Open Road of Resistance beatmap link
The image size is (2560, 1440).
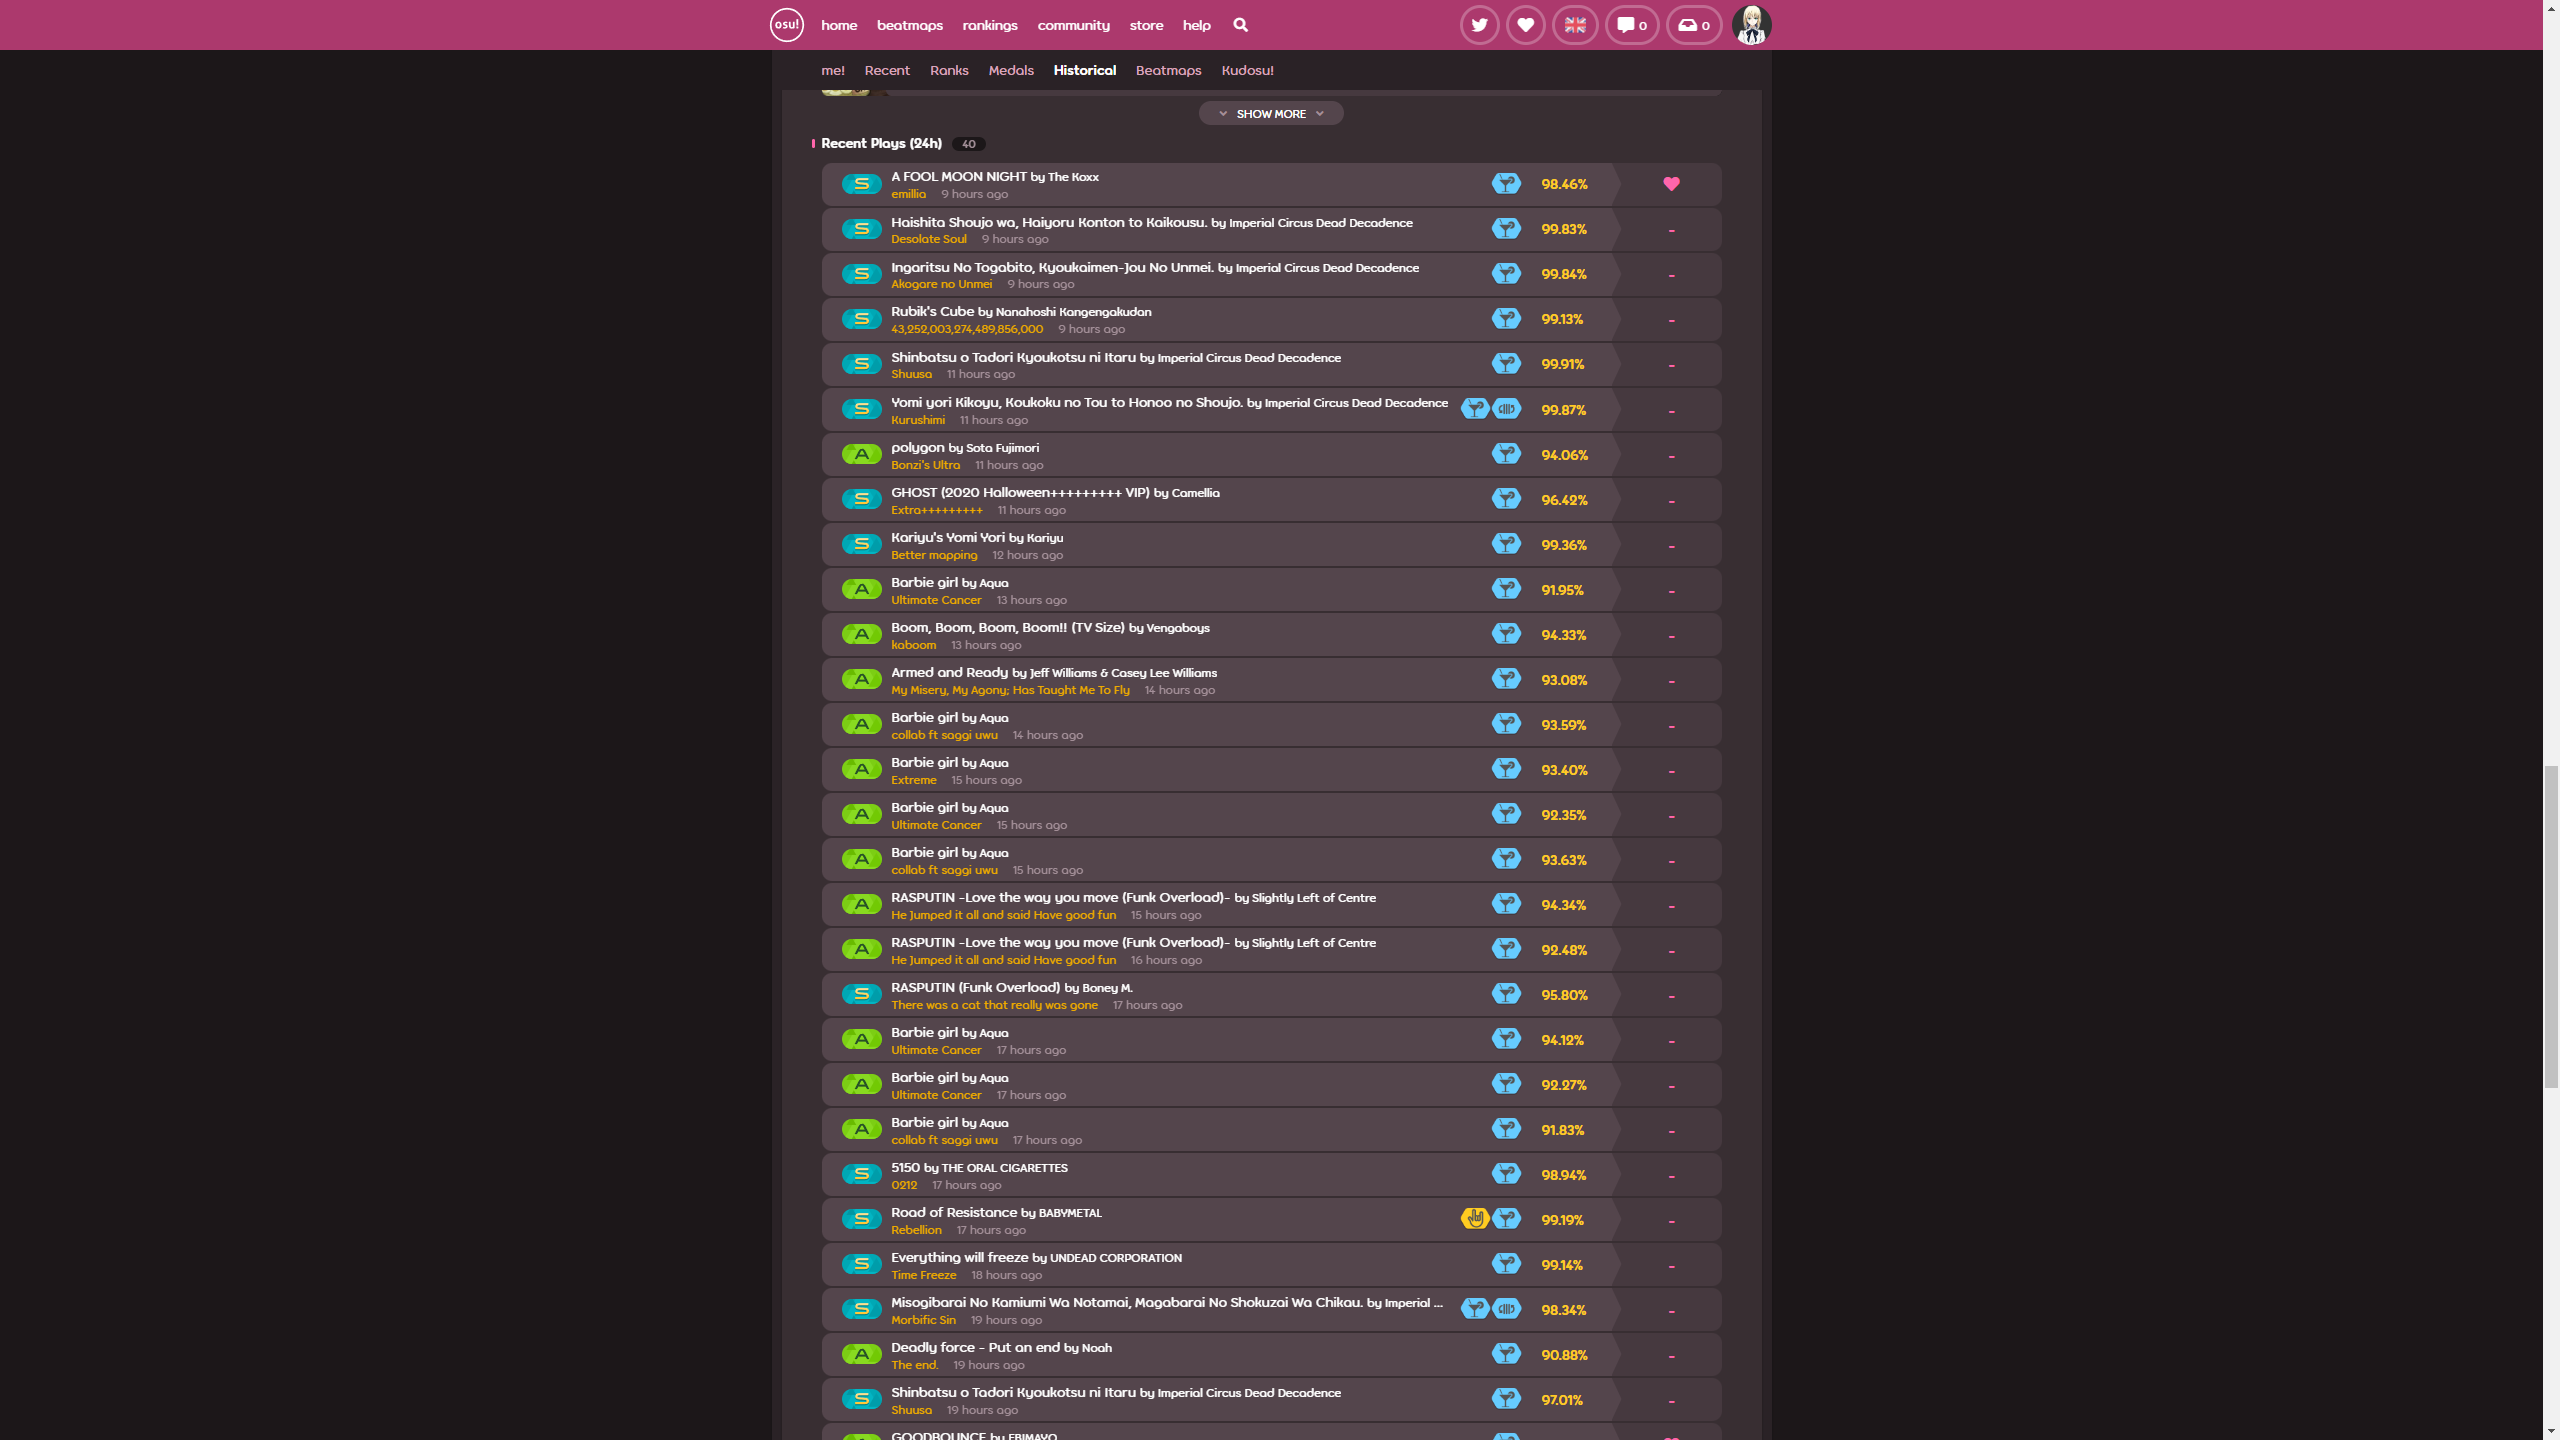[996, 1213]
